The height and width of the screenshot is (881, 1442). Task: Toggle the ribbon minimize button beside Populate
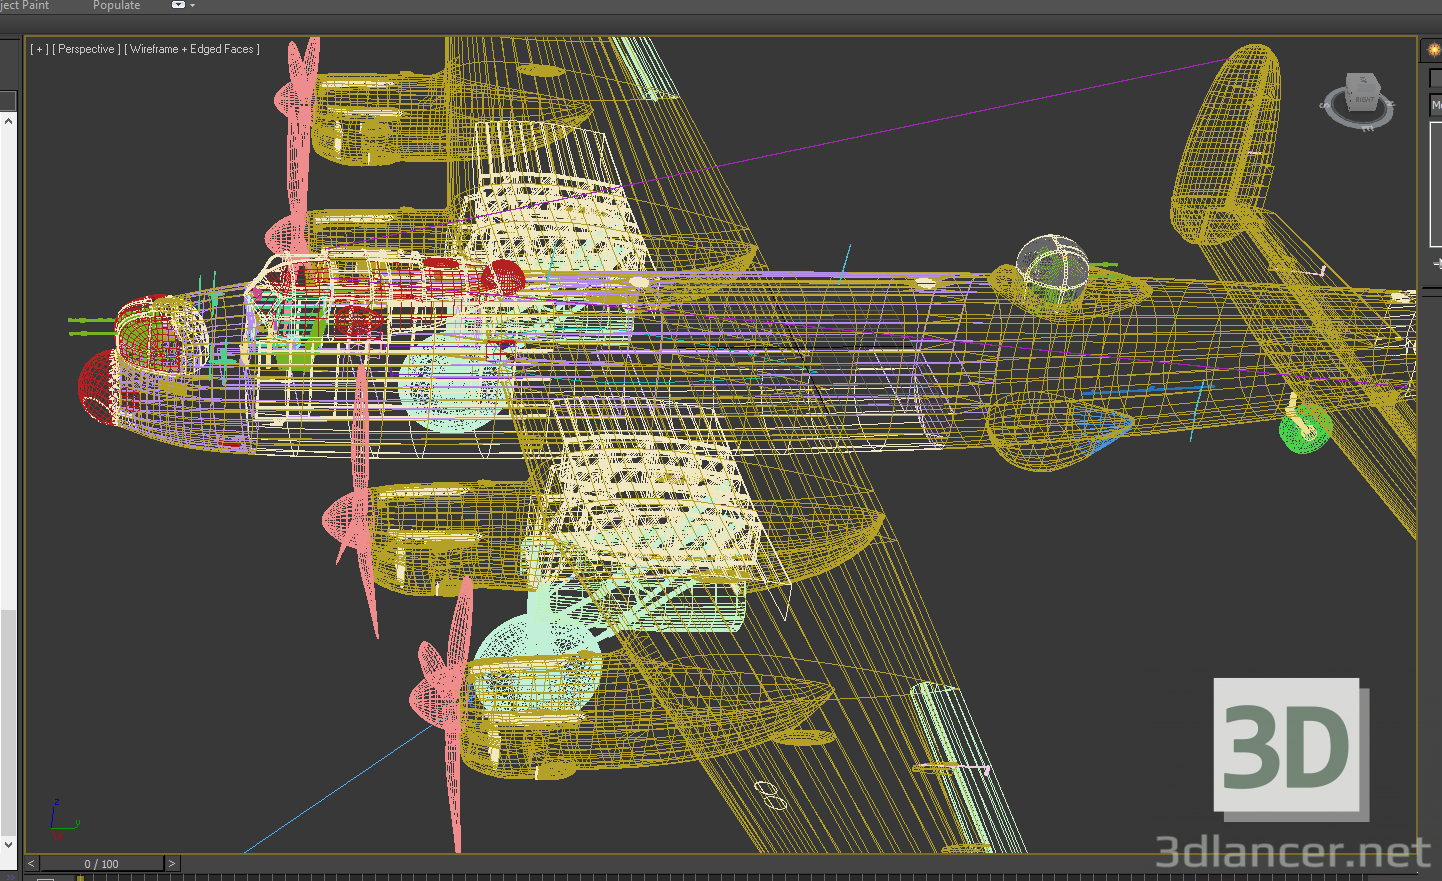(x=178, y=5)
